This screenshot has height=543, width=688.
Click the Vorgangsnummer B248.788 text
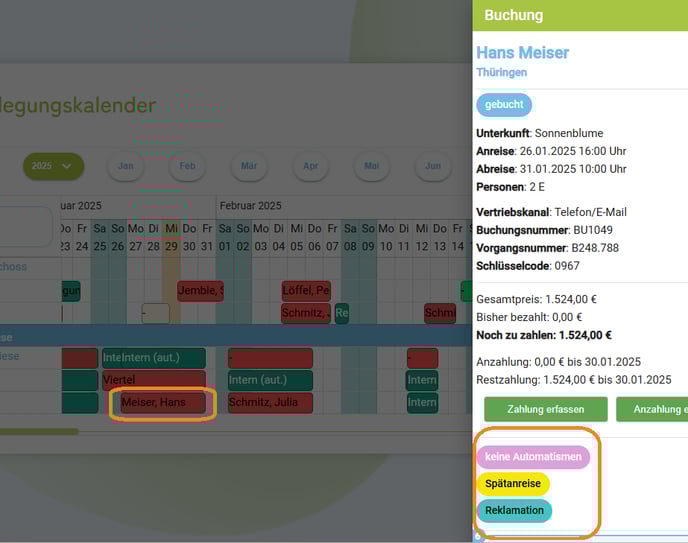click(x=548, y=248)
